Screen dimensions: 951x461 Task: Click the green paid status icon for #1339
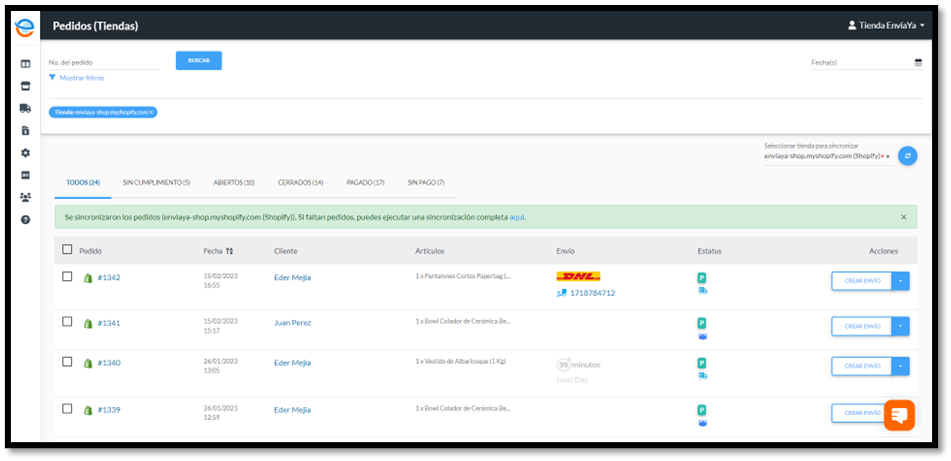point(702,410)
